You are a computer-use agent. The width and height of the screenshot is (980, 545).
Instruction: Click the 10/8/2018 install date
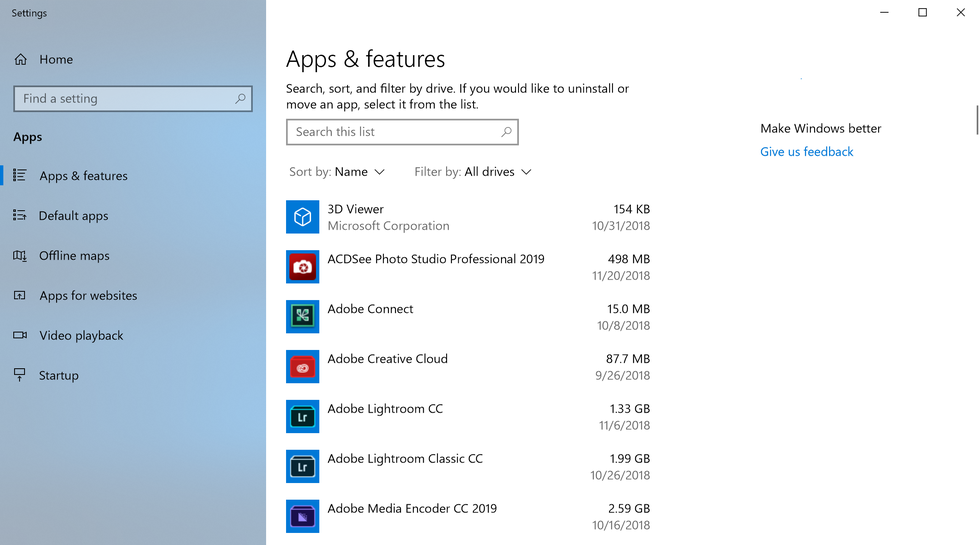pyautogui.click(x=623, y=326)
